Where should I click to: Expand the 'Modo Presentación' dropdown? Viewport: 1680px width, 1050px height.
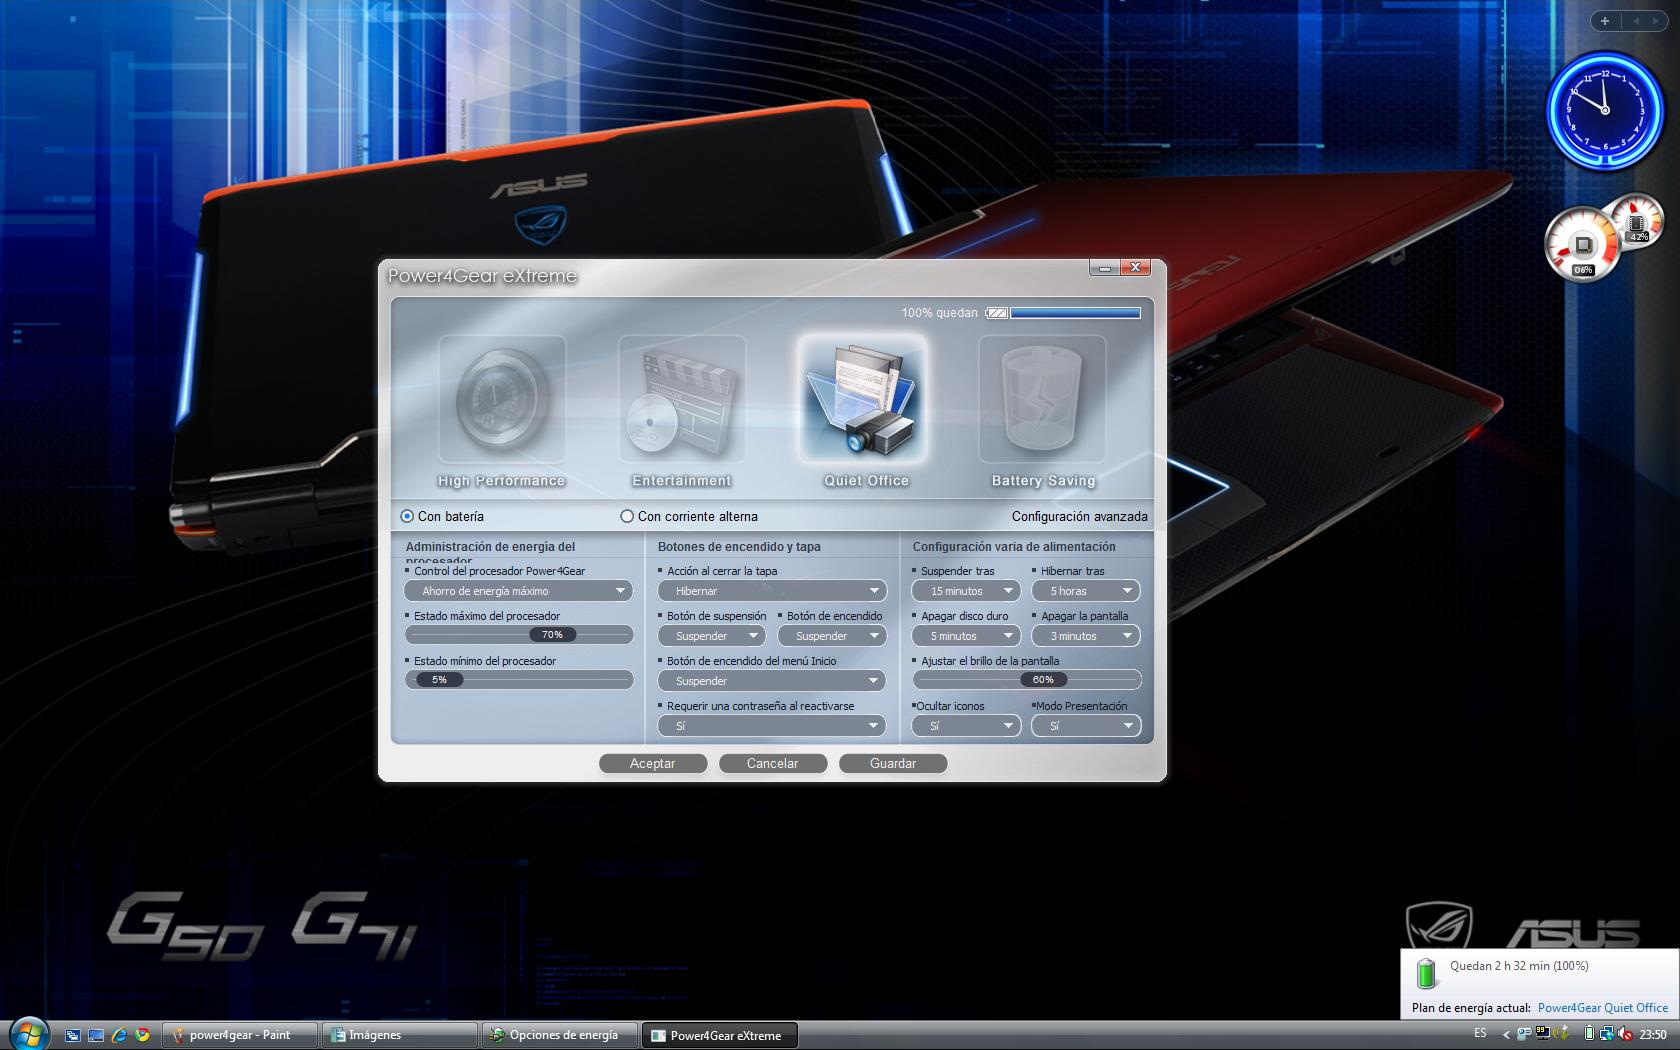(1086, 726)
